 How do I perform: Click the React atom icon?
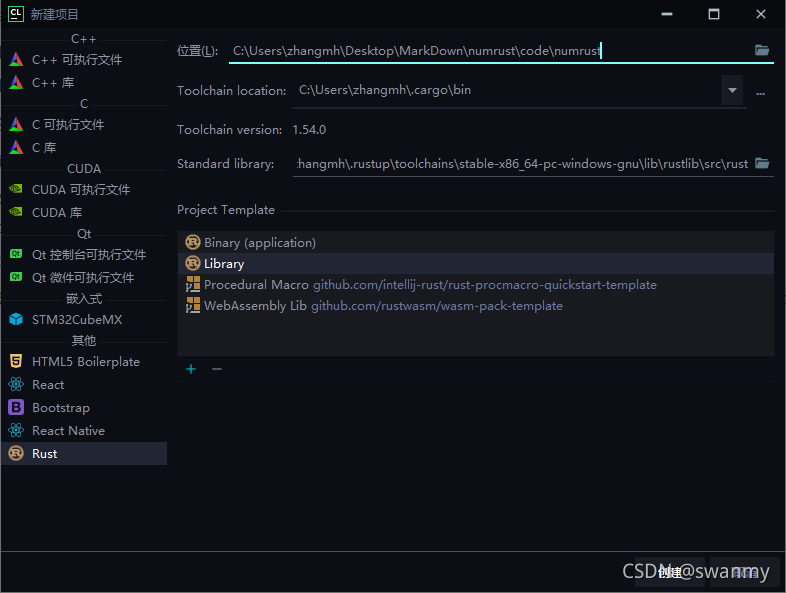click(x=16, y=384)
